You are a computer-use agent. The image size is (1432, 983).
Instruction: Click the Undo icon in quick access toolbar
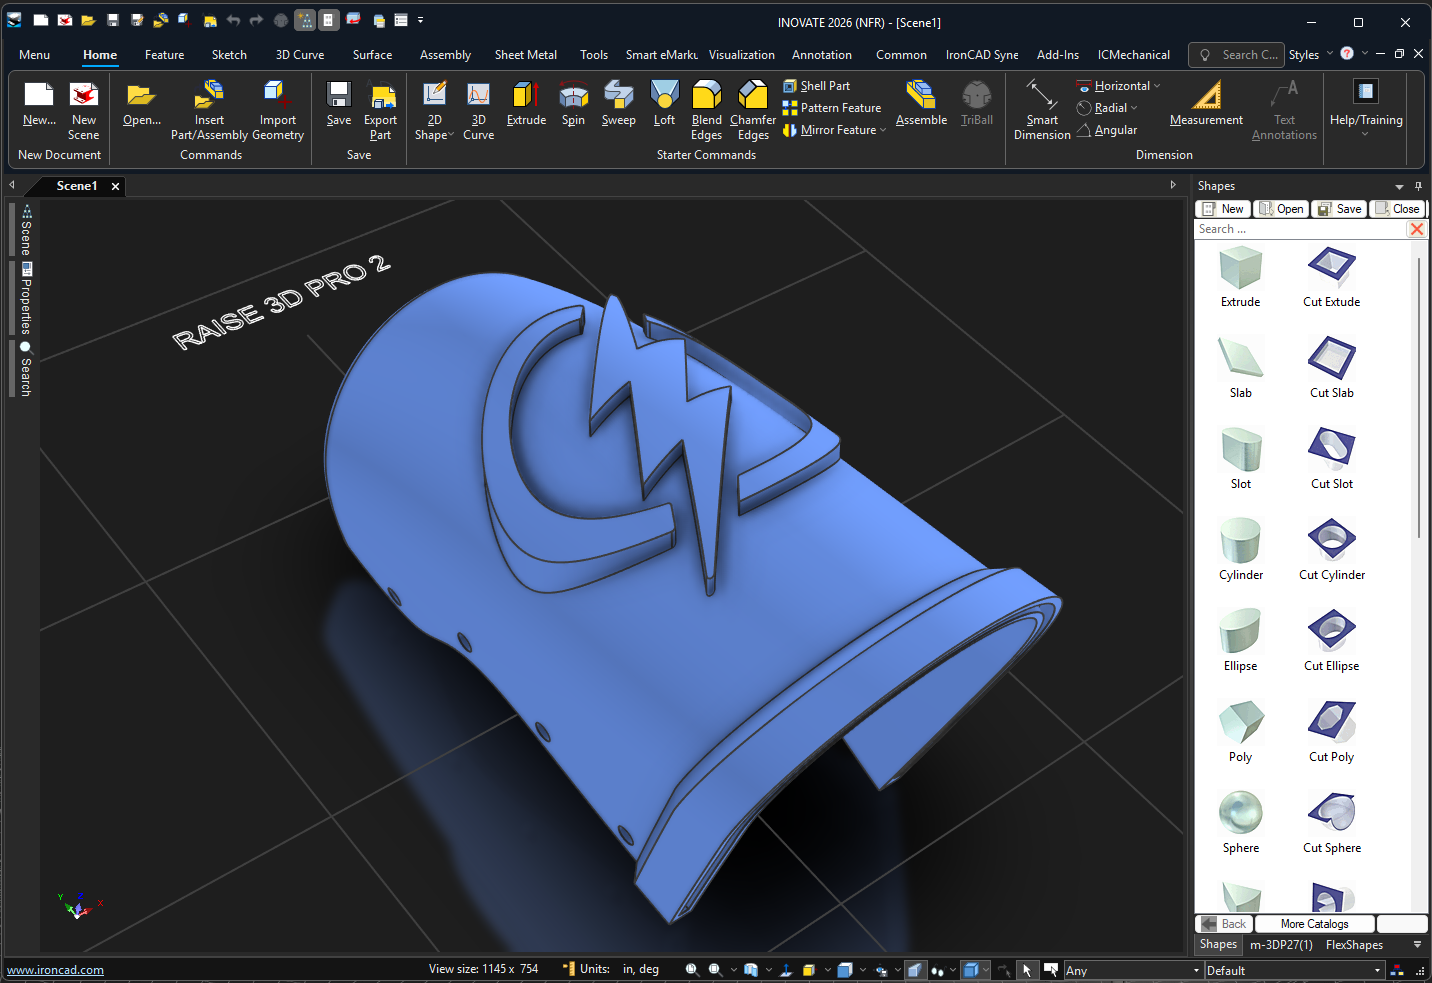click(233, 20)
